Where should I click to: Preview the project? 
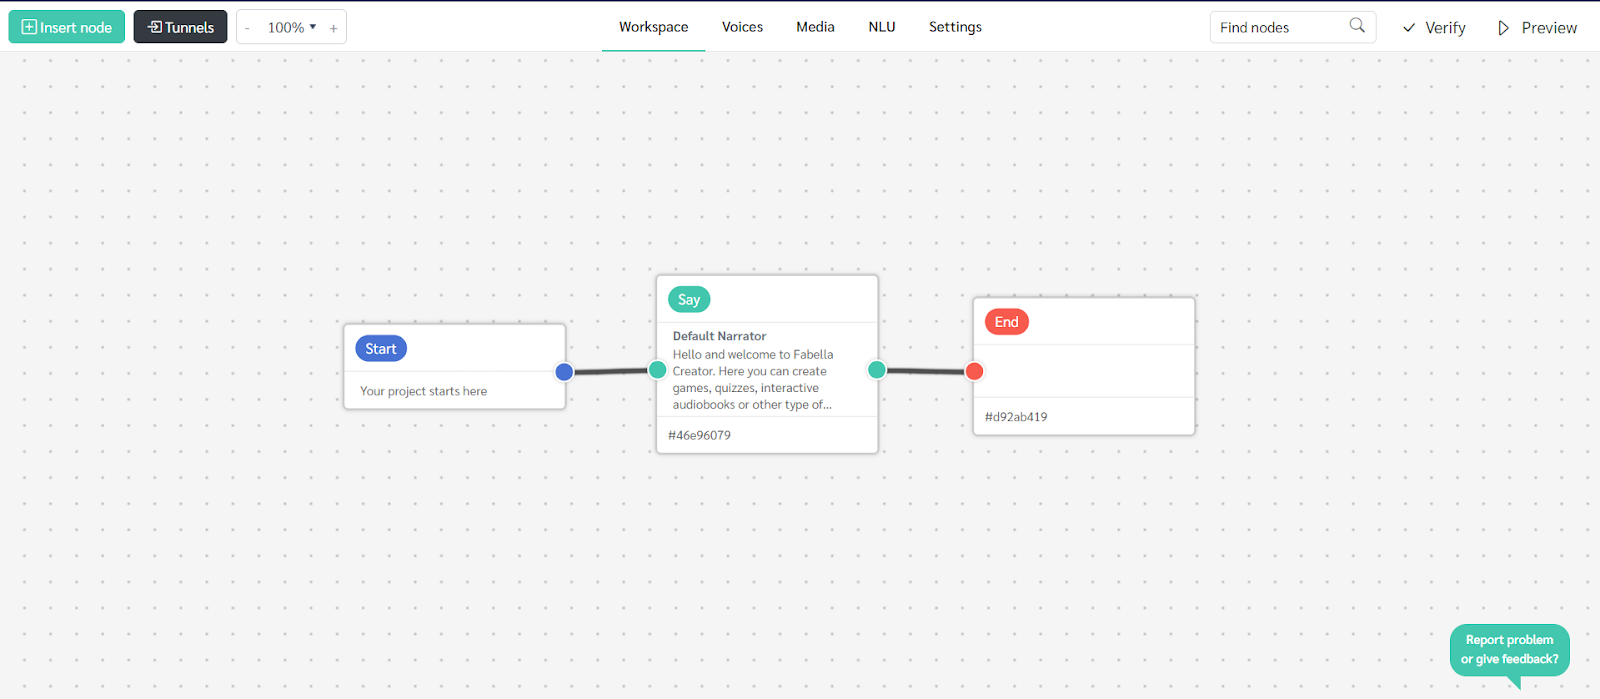point(1537,28)
